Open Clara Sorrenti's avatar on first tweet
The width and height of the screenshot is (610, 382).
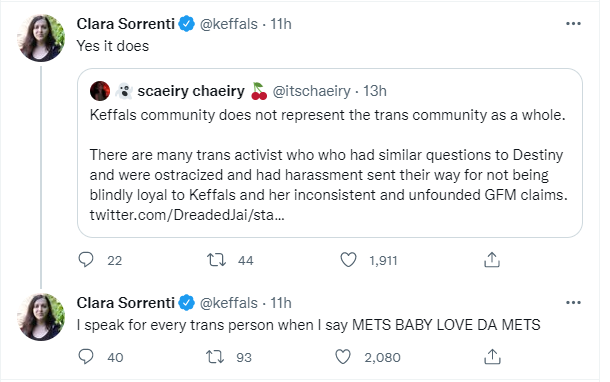point(41,38)
